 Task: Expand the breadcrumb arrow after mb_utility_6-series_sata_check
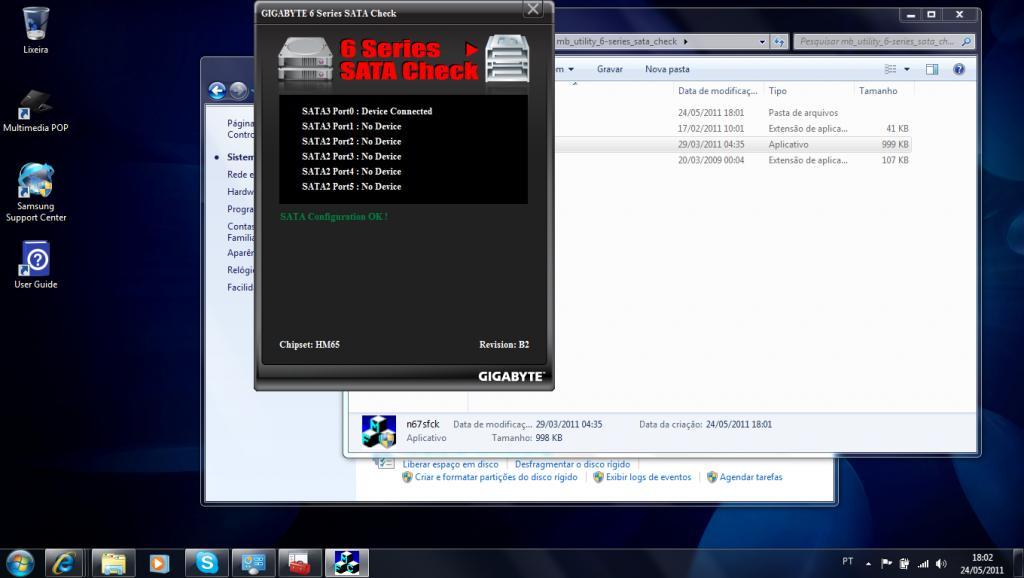point(686,42)
